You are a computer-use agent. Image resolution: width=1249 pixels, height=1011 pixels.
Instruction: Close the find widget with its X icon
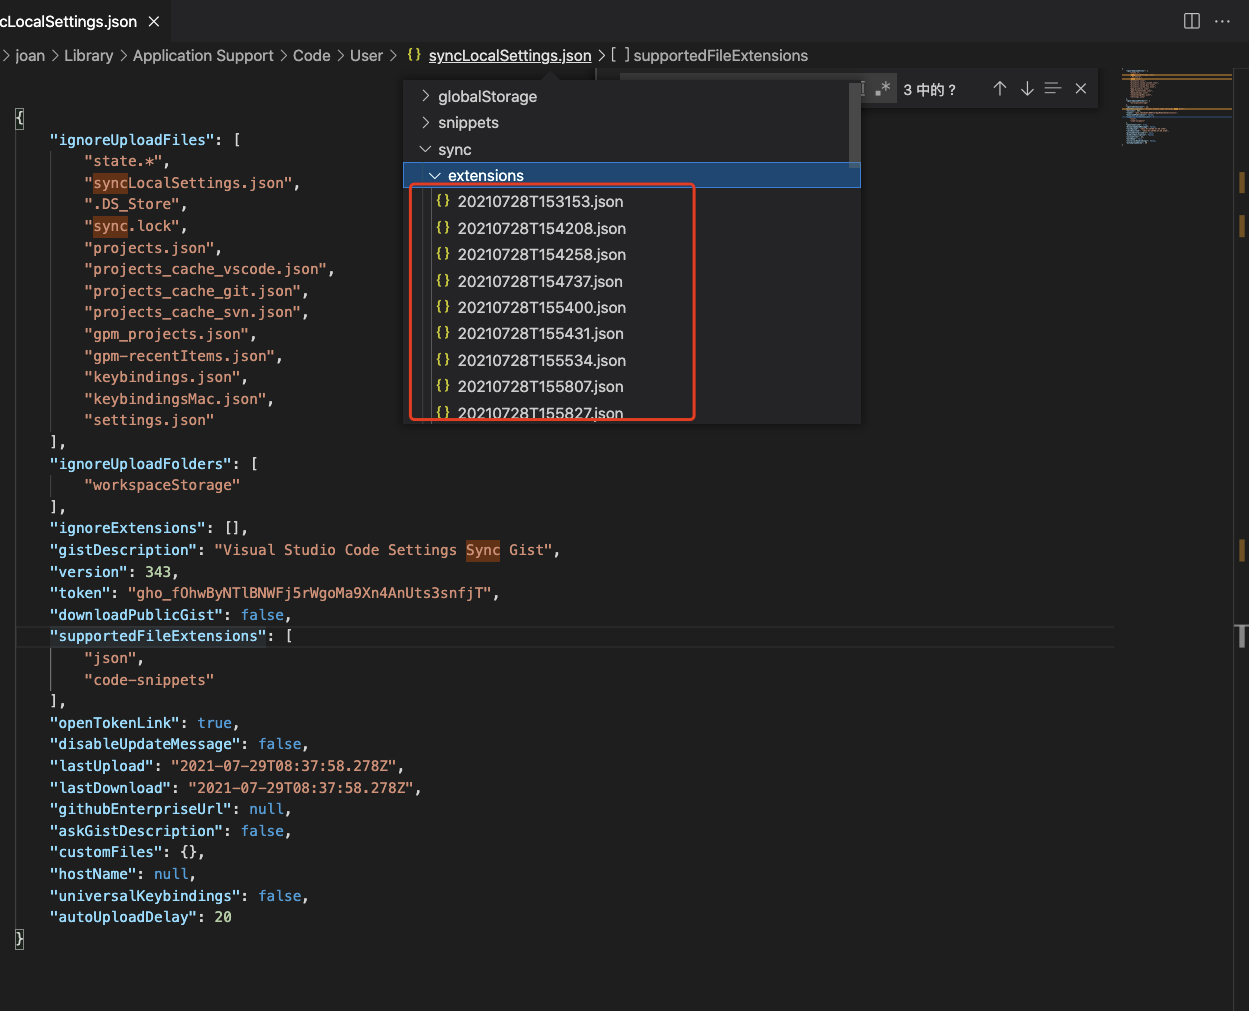(1080, 88)
